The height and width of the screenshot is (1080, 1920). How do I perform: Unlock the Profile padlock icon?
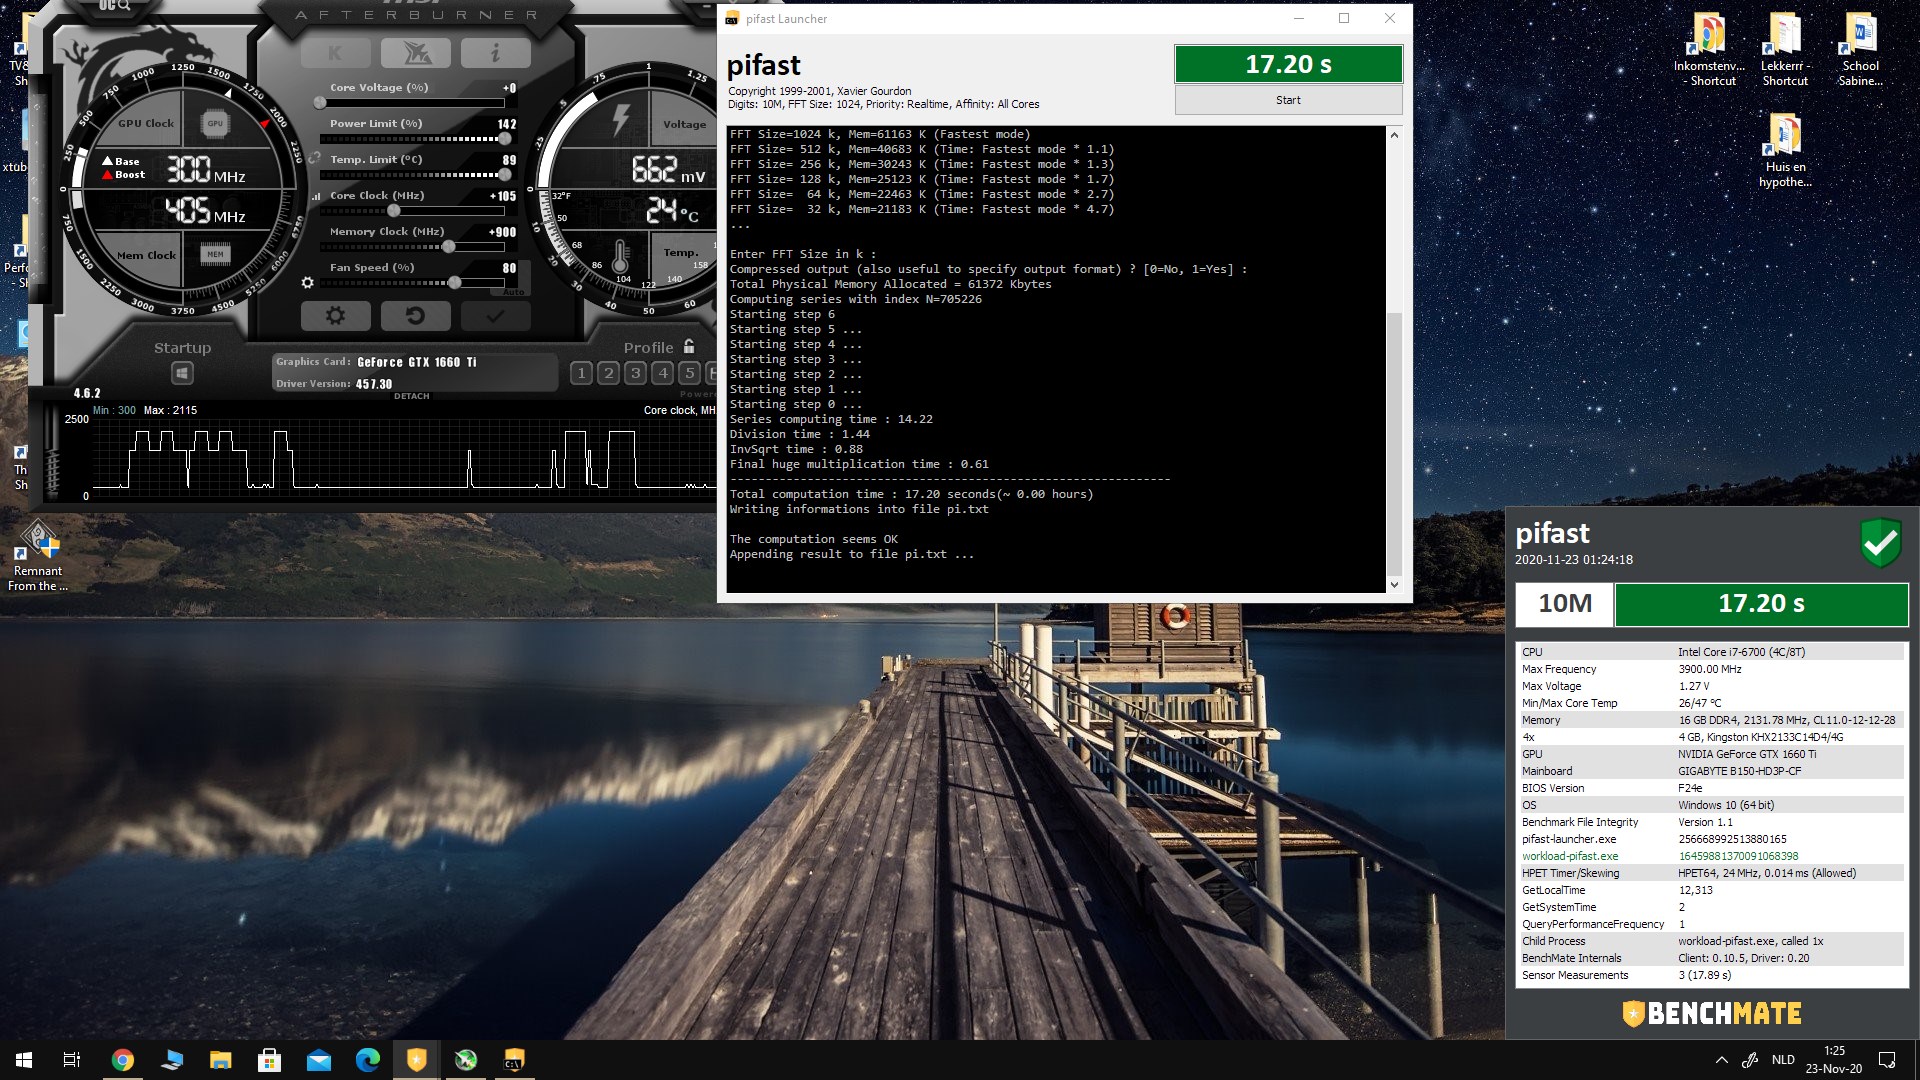point(689,347)
